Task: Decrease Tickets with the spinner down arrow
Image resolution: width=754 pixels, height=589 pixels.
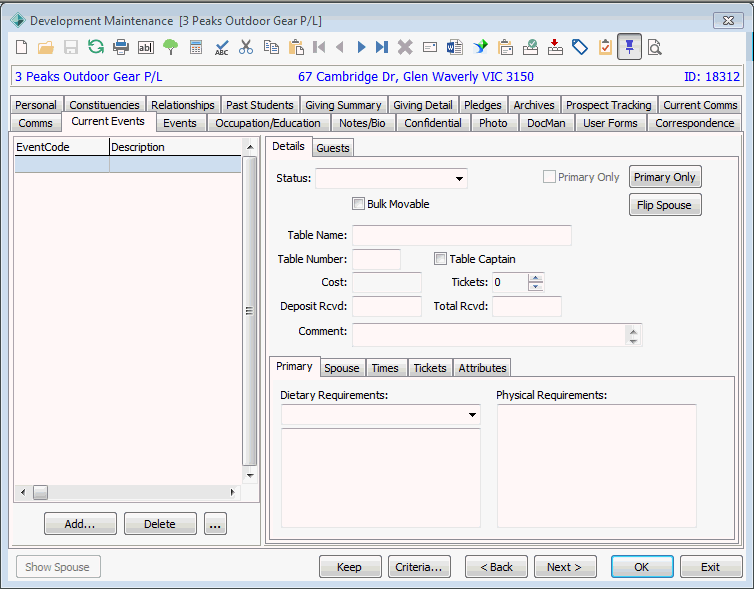Action: (536, 287)
